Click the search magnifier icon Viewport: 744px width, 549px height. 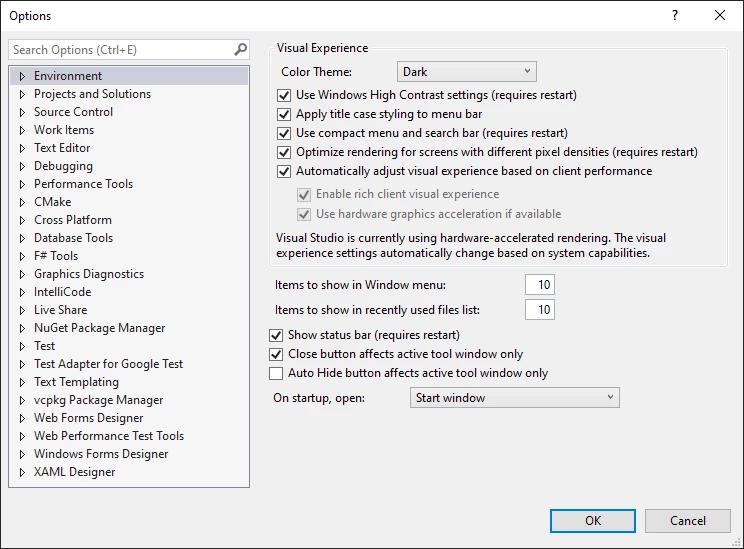[x=241, y=49]
